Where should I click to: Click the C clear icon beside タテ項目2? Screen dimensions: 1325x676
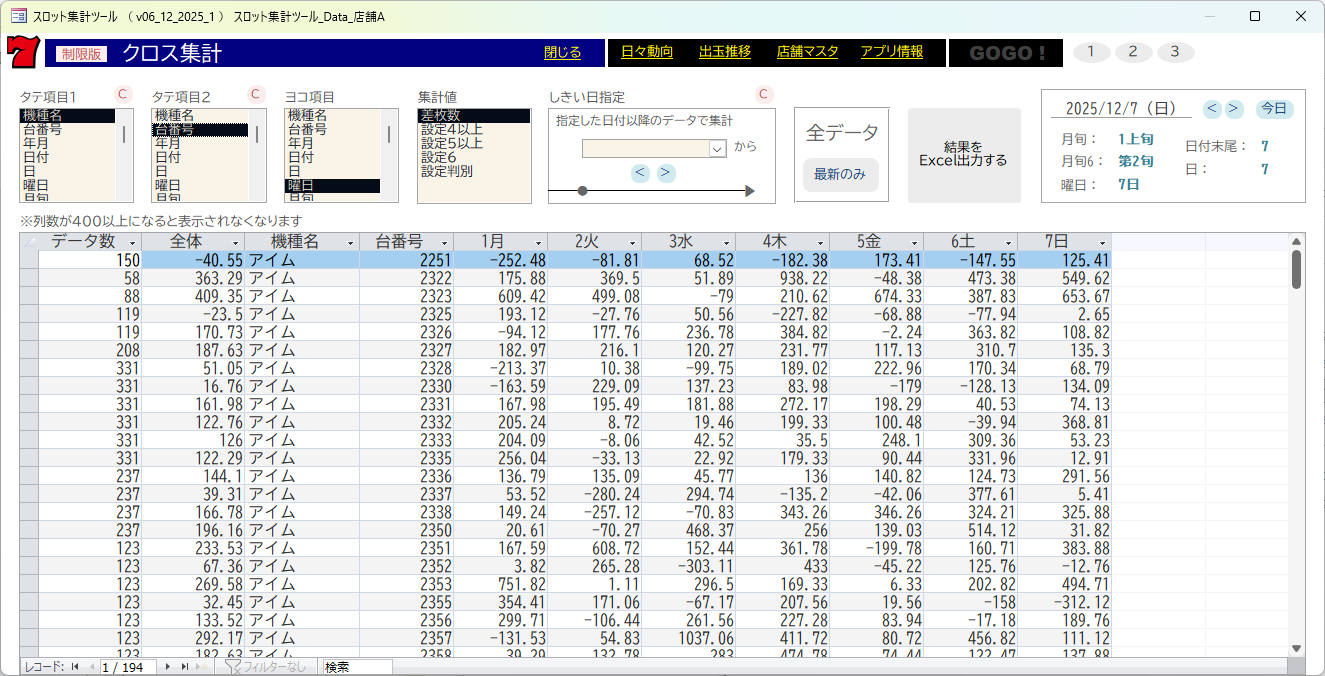coord(255,94)
